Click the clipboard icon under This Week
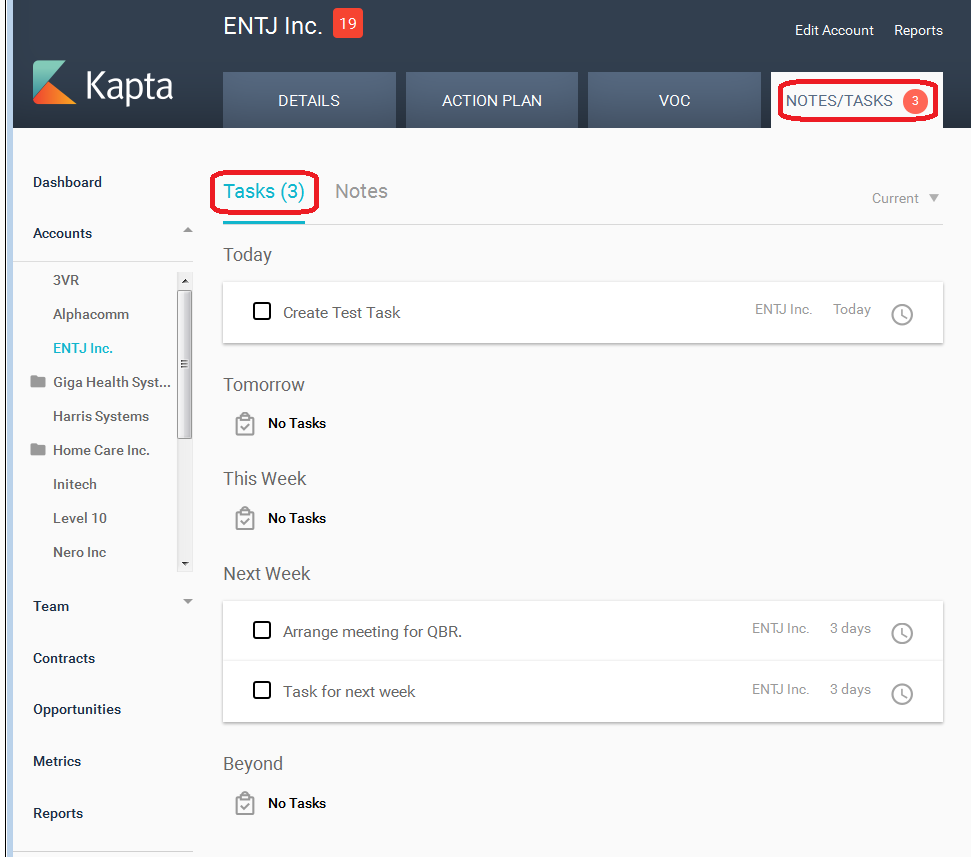The width and height of the screenshot is (971, 857). (x=245, y=518)
